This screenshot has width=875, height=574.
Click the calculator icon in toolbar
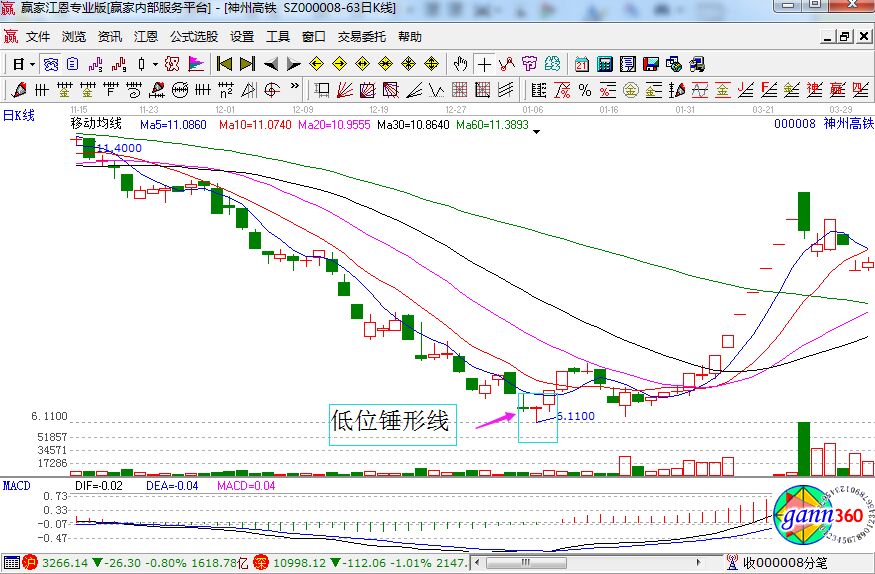pos(604,64)
